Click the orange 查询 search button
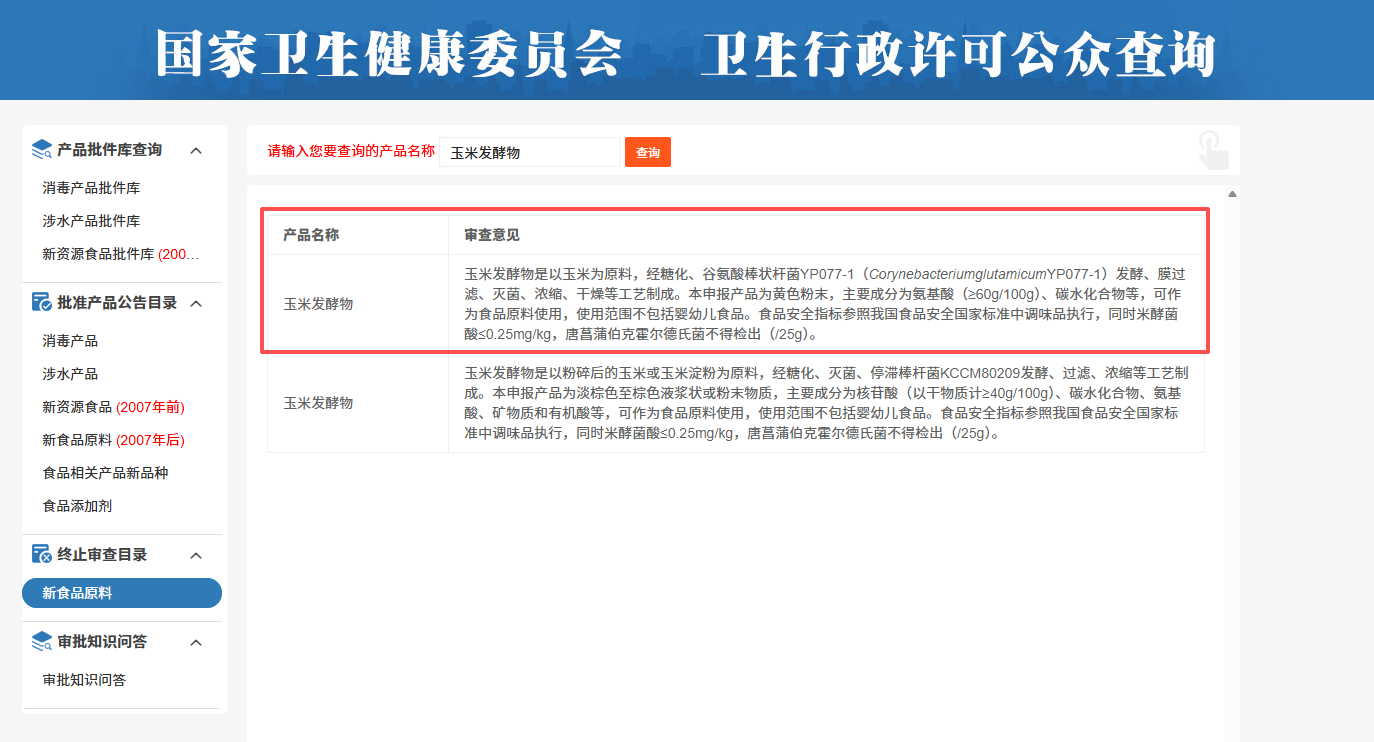The image size is (1374, 742). 647,152
